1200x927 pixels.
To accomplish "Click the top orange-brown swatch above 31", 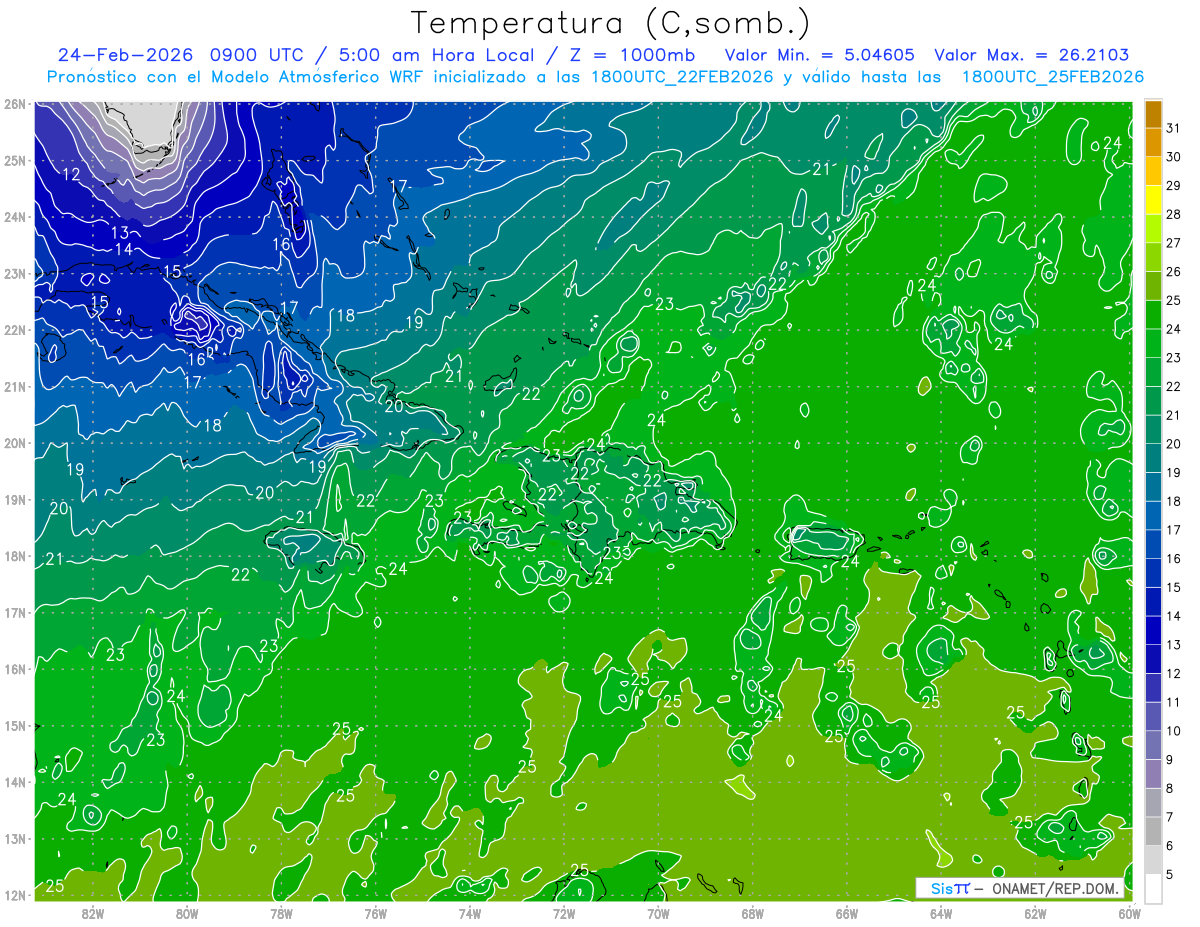I will click(1153, 114).
